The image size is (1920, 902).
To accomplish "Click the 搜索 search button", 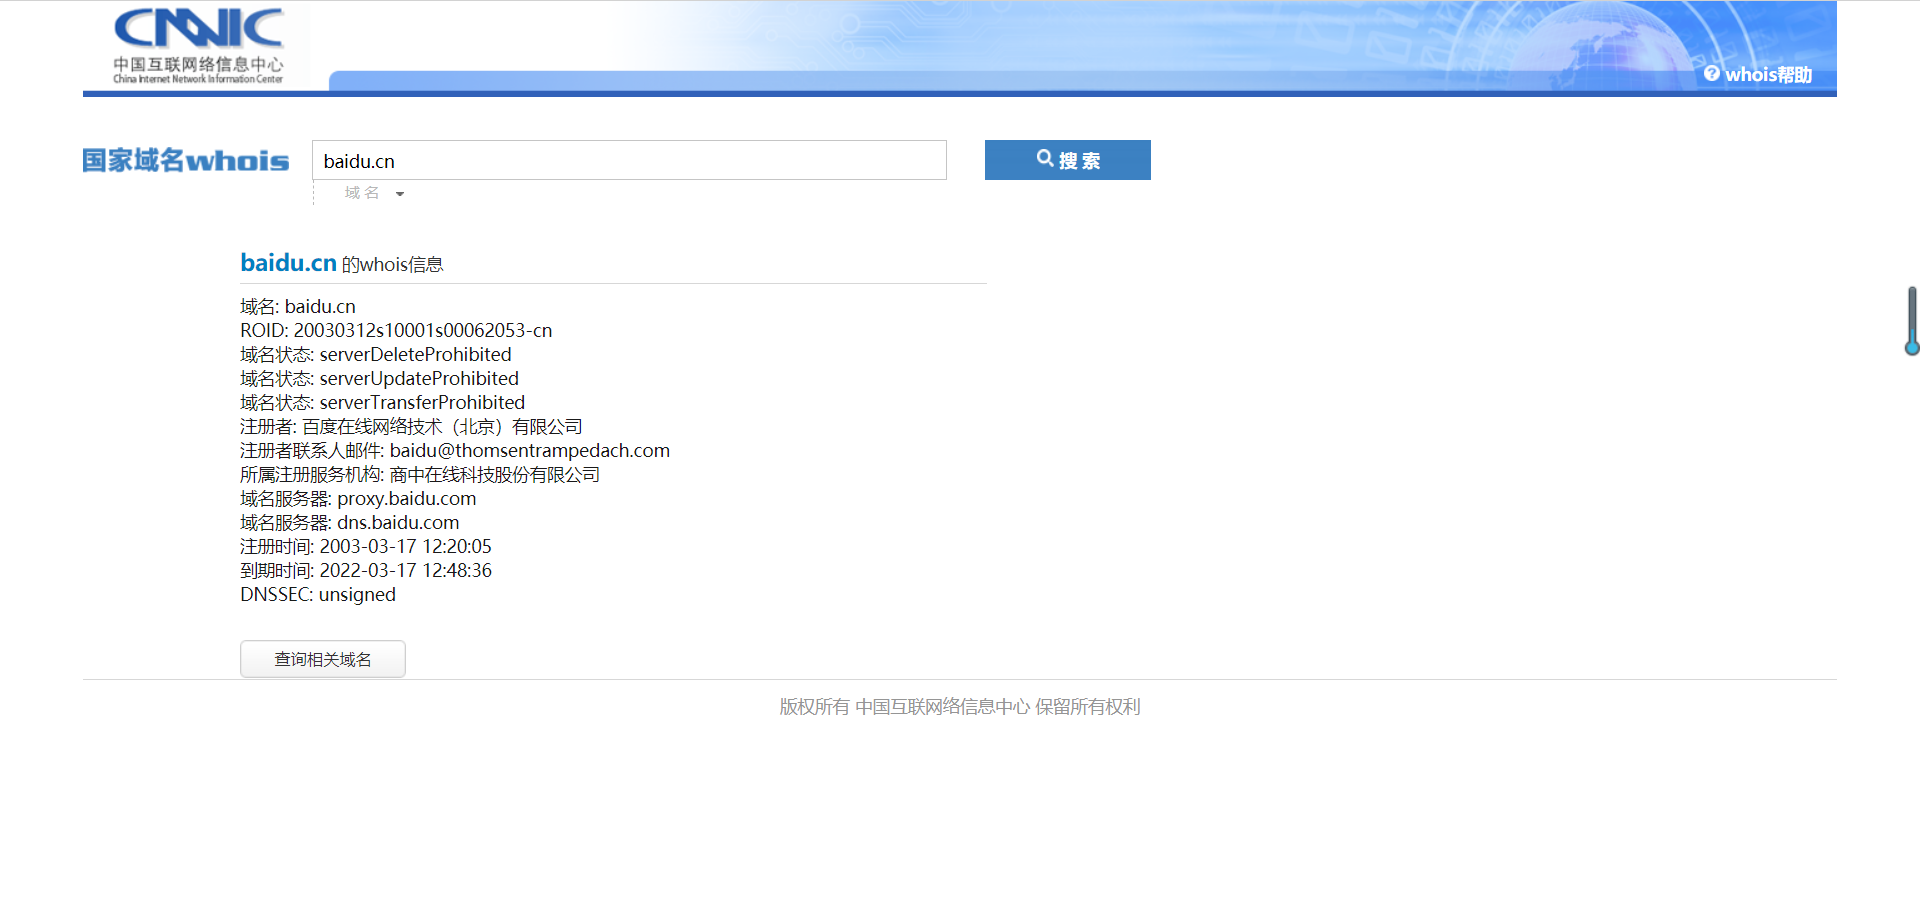I will point(1067,160).
